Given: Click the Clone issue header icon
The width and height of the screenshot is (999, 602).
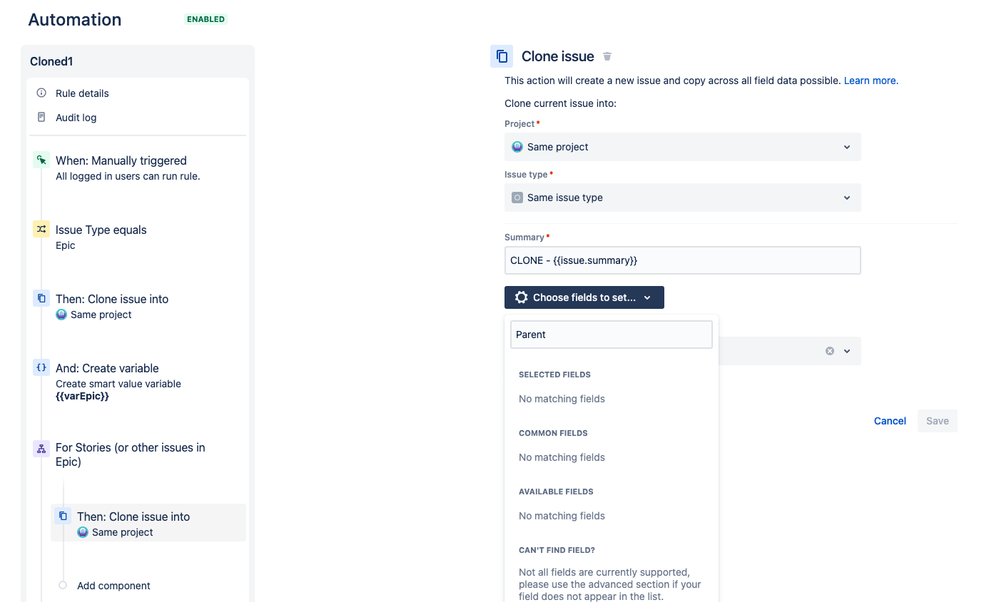Looking at the screenshot, I should 501,56.
